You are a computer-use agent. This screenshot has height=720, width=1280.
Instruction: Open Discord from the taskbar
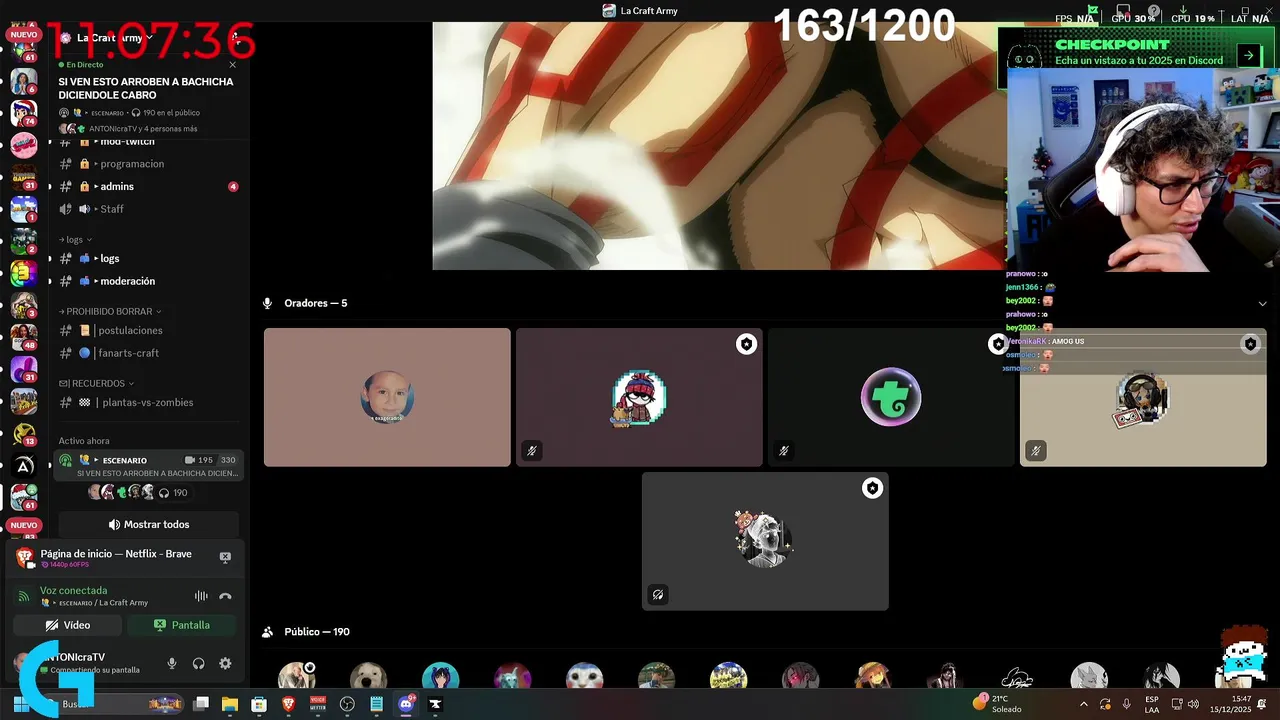[406, 704]
